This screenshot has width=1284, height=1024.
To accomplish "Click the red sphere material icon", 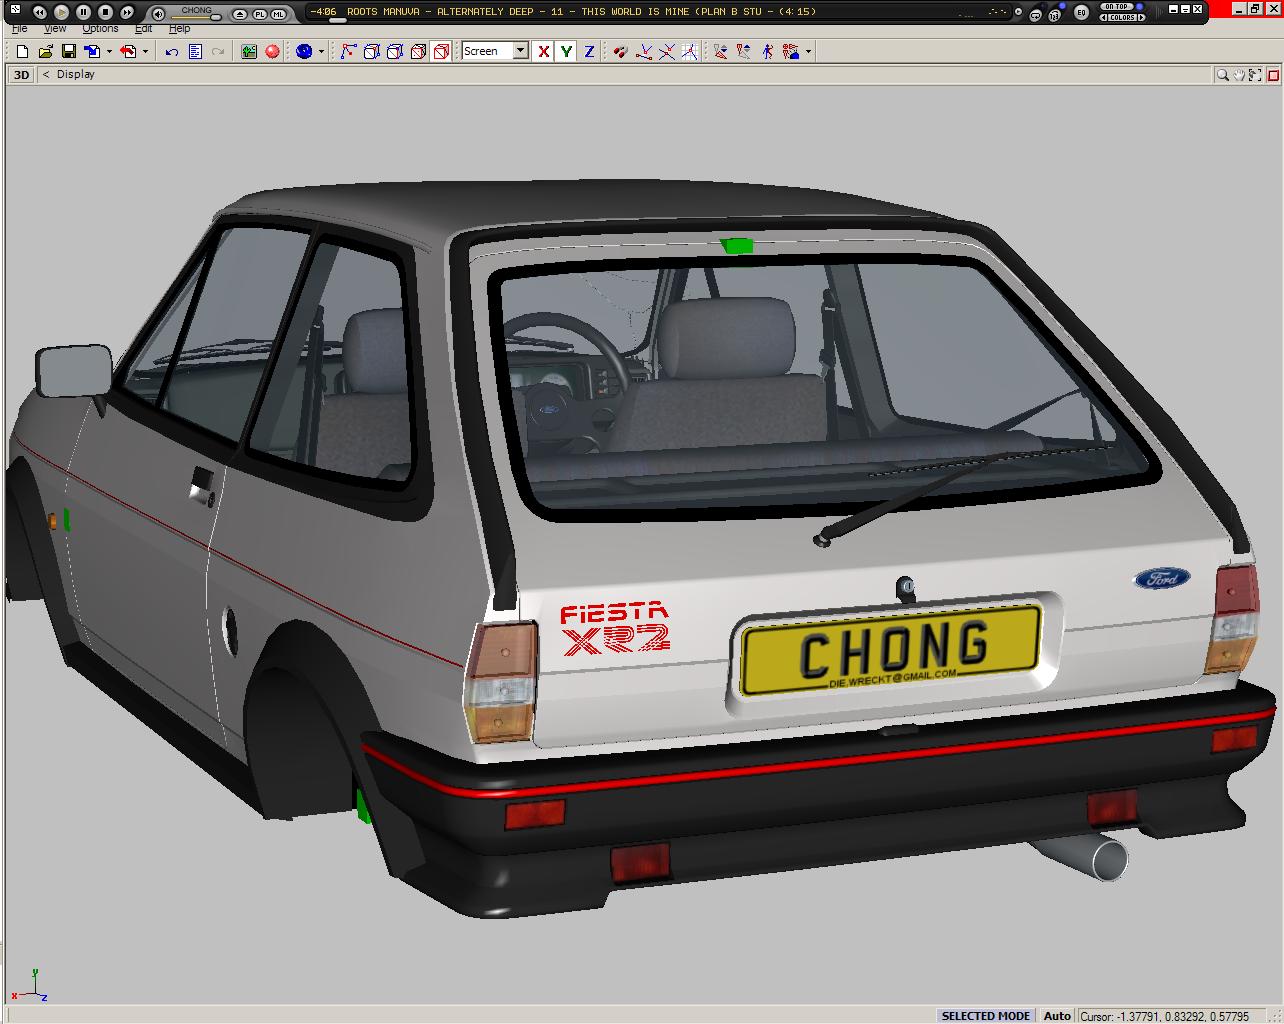I will click(x=272, y=51).
